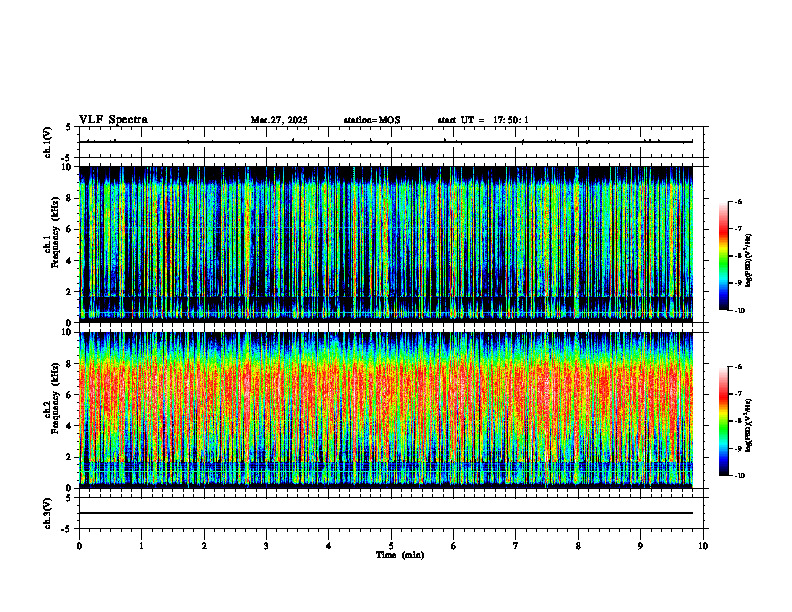Click time tick label '10' on x-axis
792x612 pixels.
pos(703,546)
